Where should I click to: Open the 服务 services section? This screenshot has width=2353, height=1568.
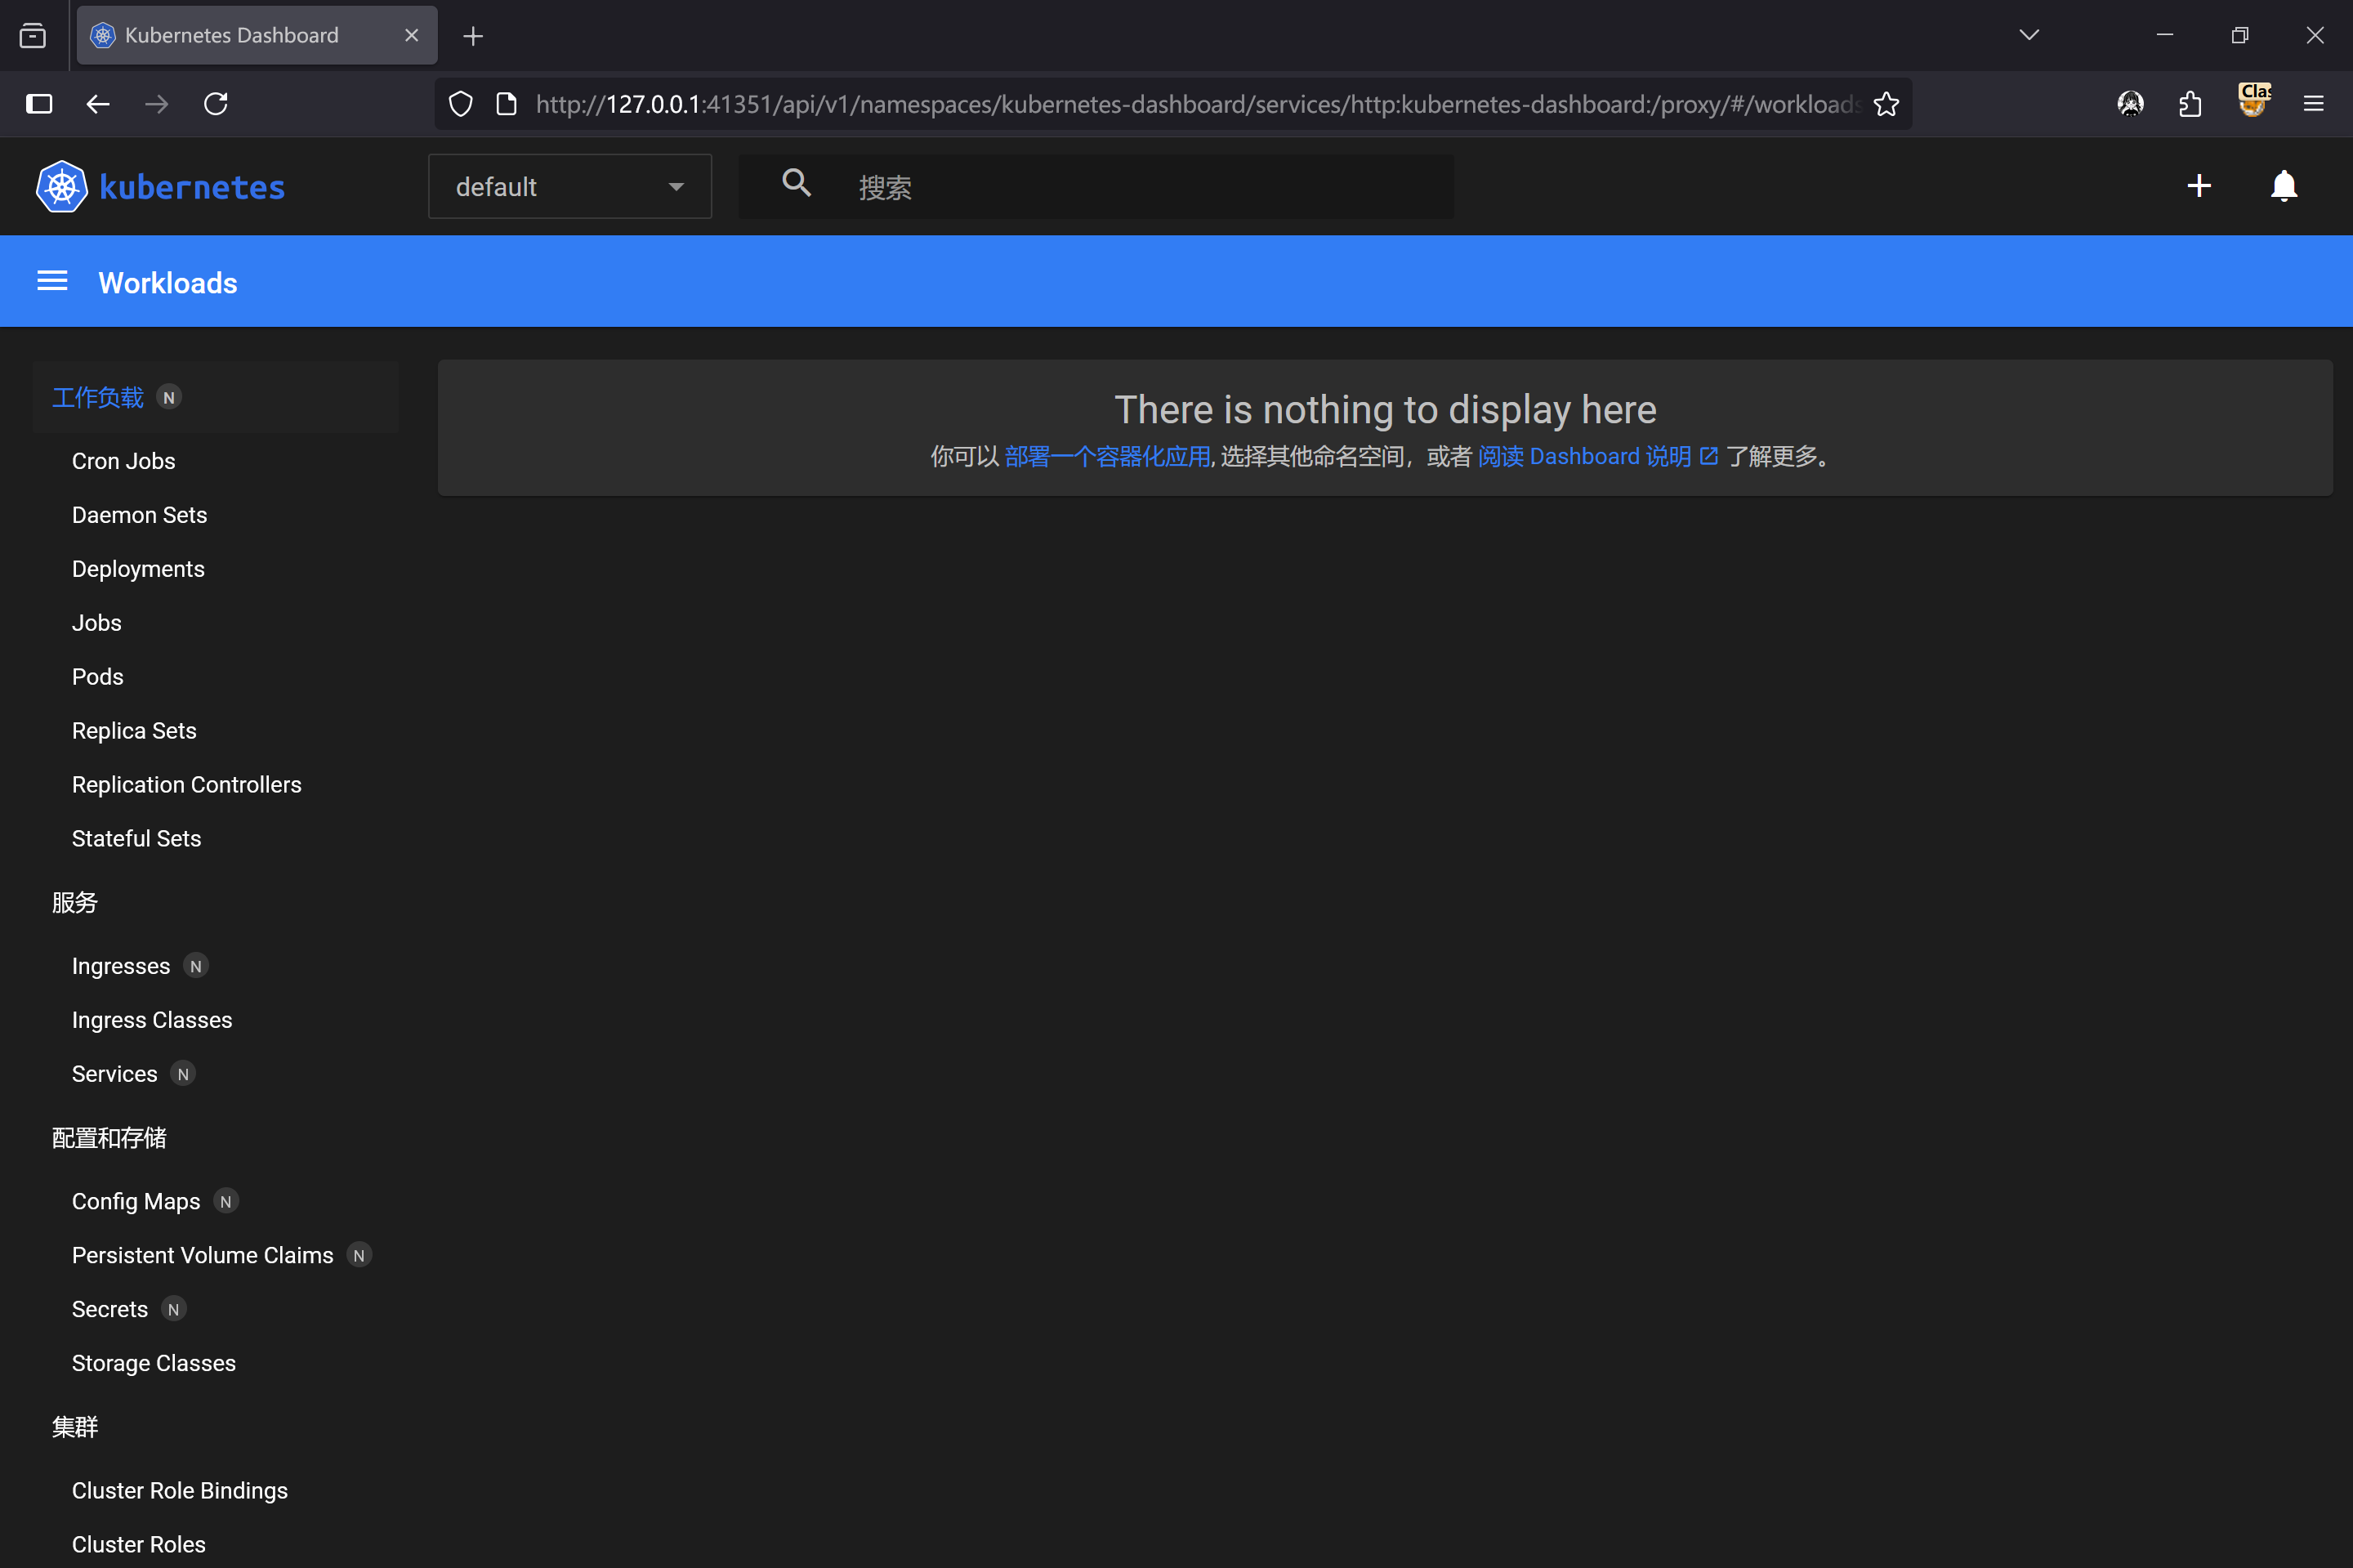[75, 902]
